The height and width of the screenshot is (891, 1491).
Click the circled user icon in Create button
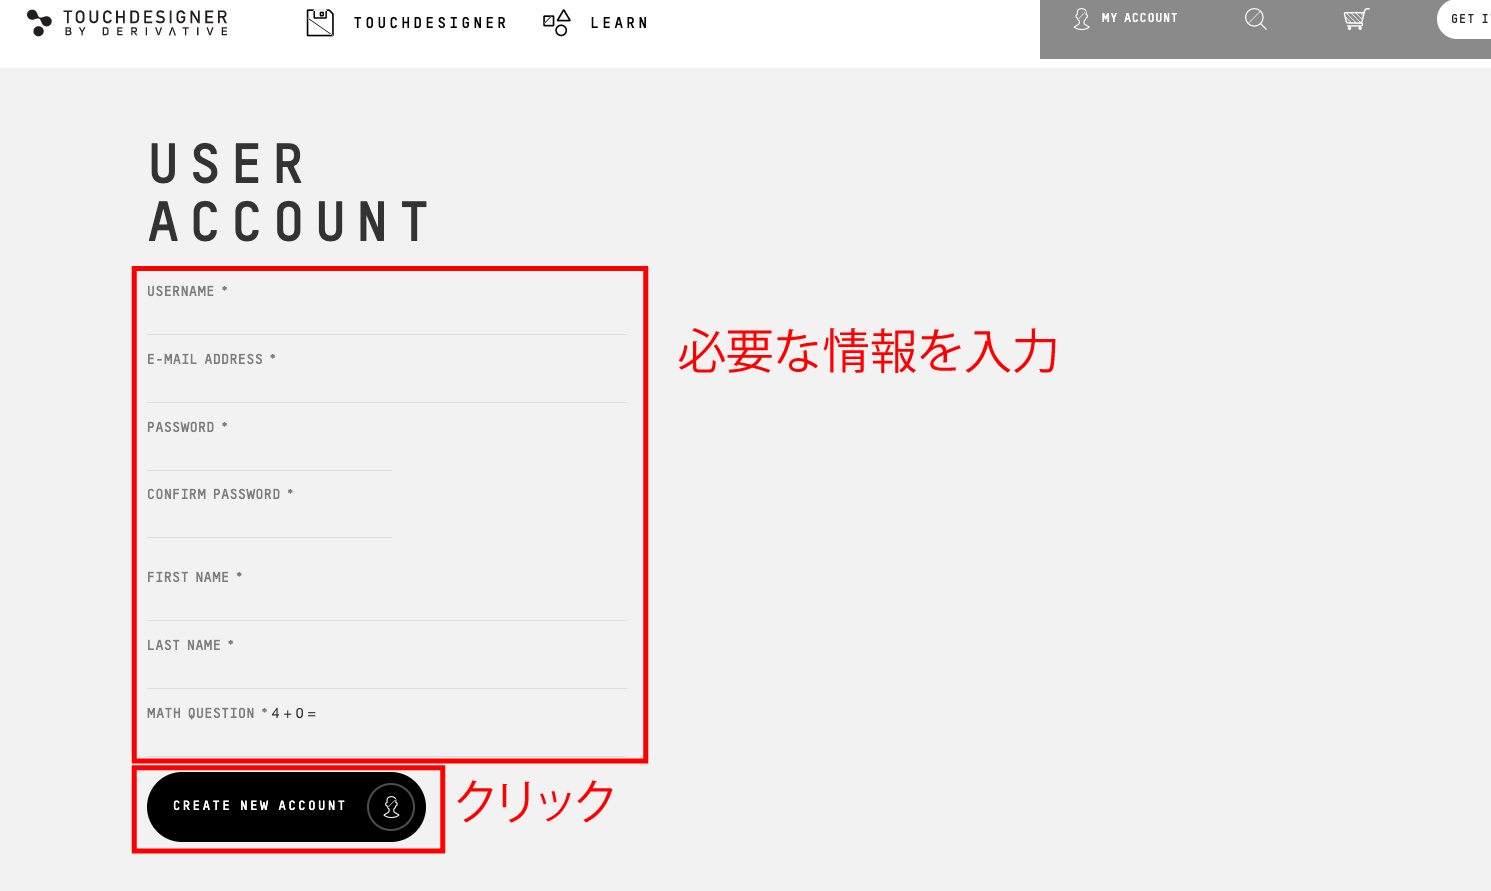(391, 807)
